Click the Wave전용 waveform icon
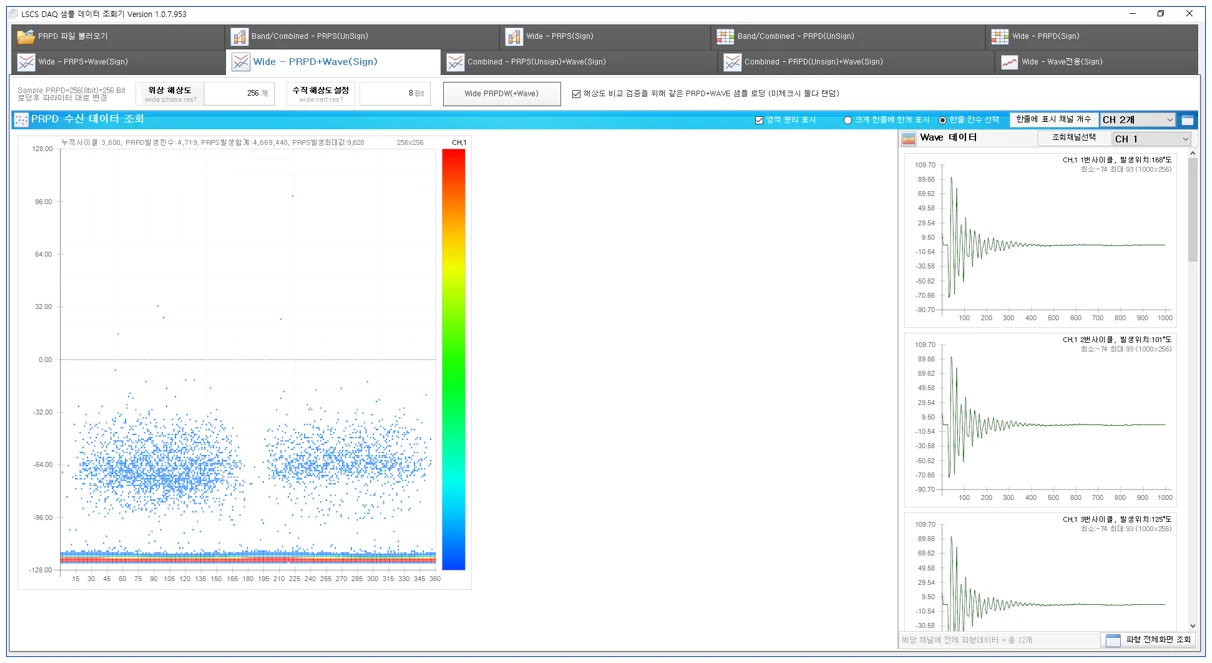 pyautogui.click(x=1009, y=62)
